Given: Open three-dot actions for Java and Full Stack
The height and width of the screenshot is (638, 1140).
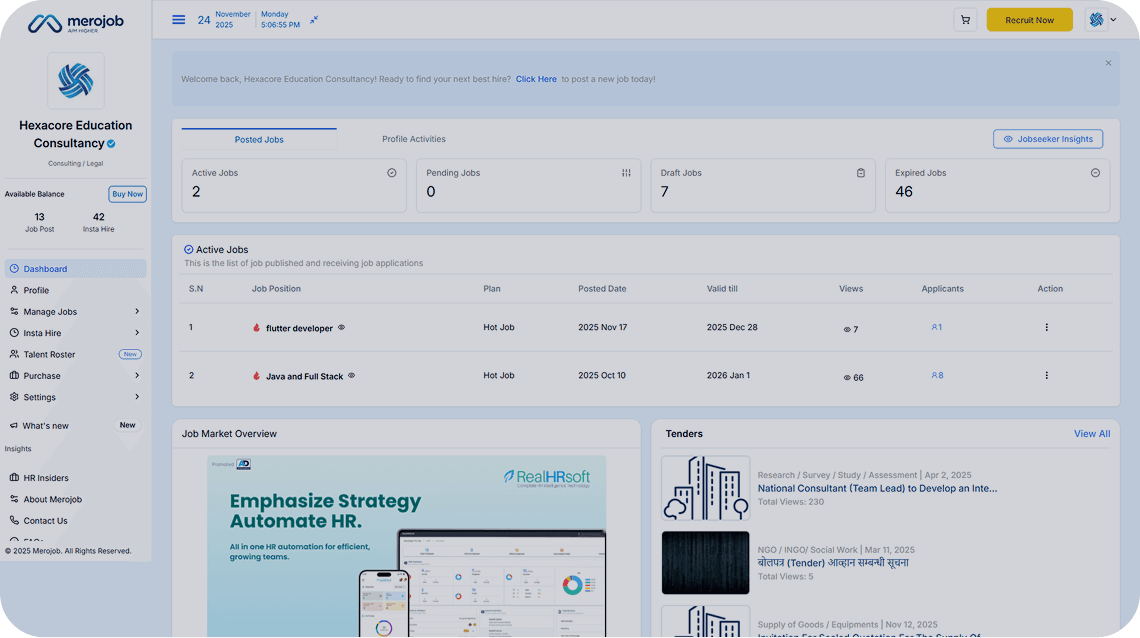Looking at the screenshot, I should coord(1046,376).
